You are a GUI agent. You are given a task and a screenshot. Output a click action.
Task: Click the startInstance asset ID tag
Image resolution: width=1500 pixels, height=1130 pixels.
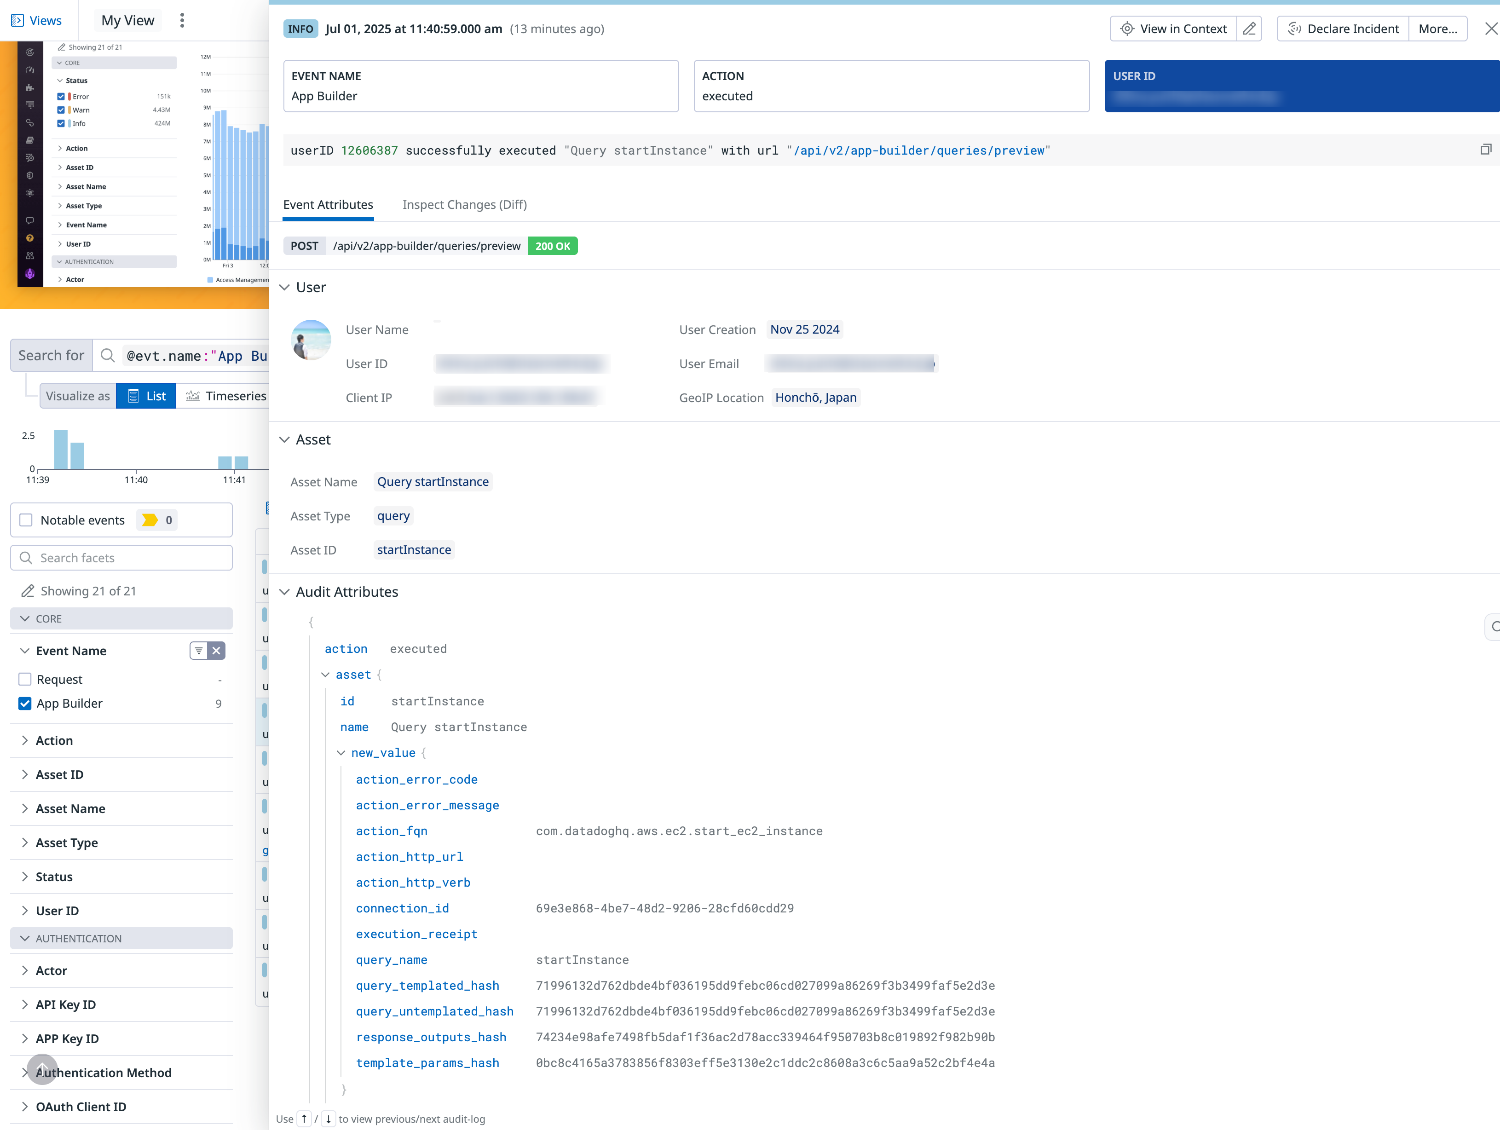414,550
